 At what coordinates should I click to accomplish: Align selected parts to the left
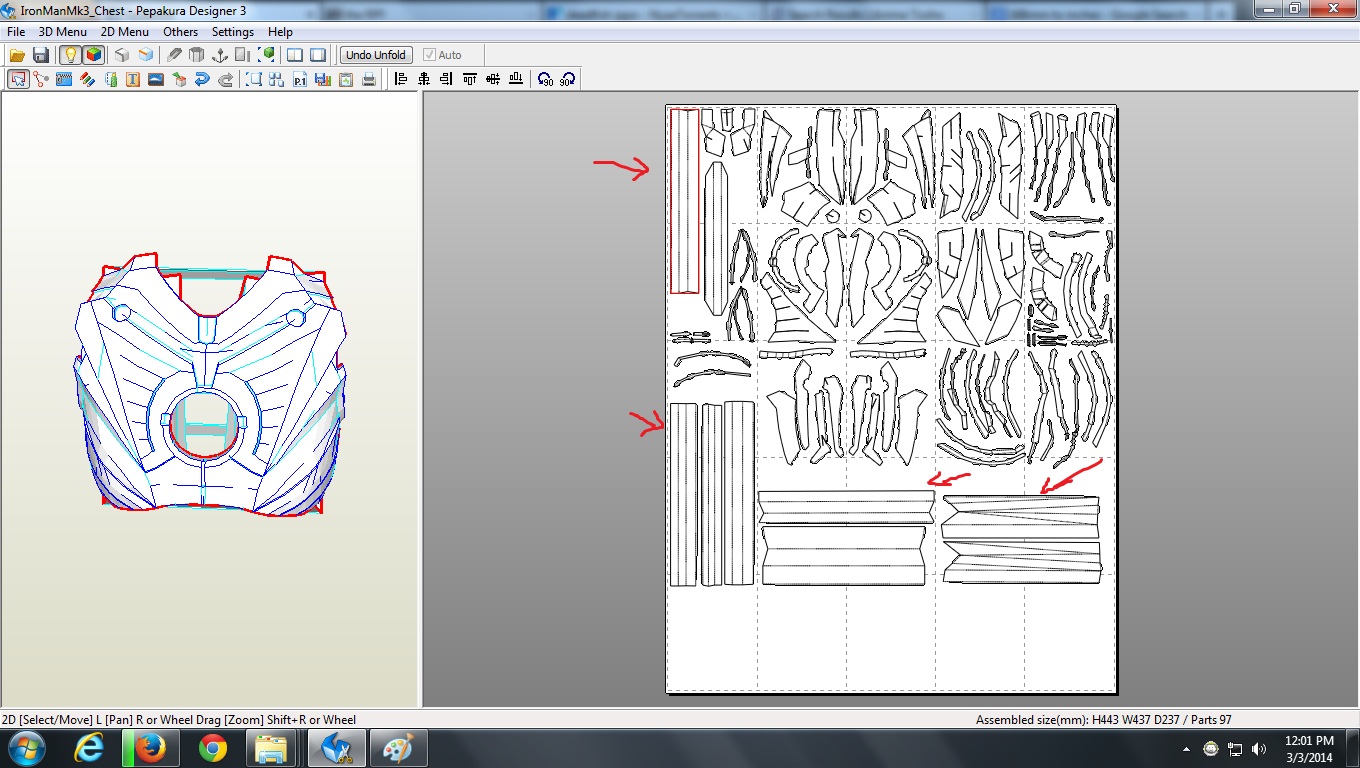point(401,79)
